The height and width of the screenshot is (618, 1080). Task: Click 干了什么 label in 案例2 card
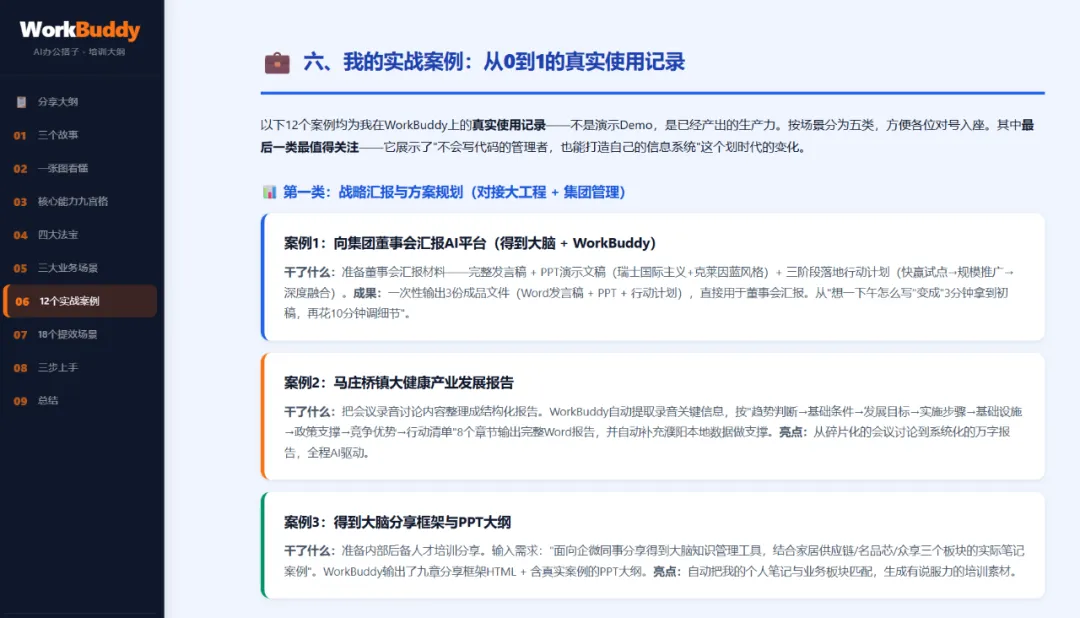[x=309, y=412]
